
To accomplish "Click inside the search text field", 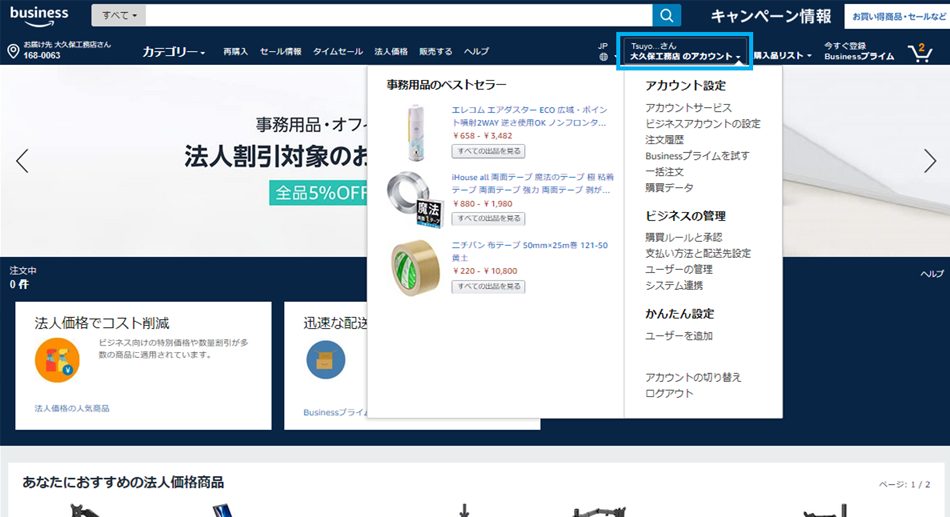I will coord(399,15).
